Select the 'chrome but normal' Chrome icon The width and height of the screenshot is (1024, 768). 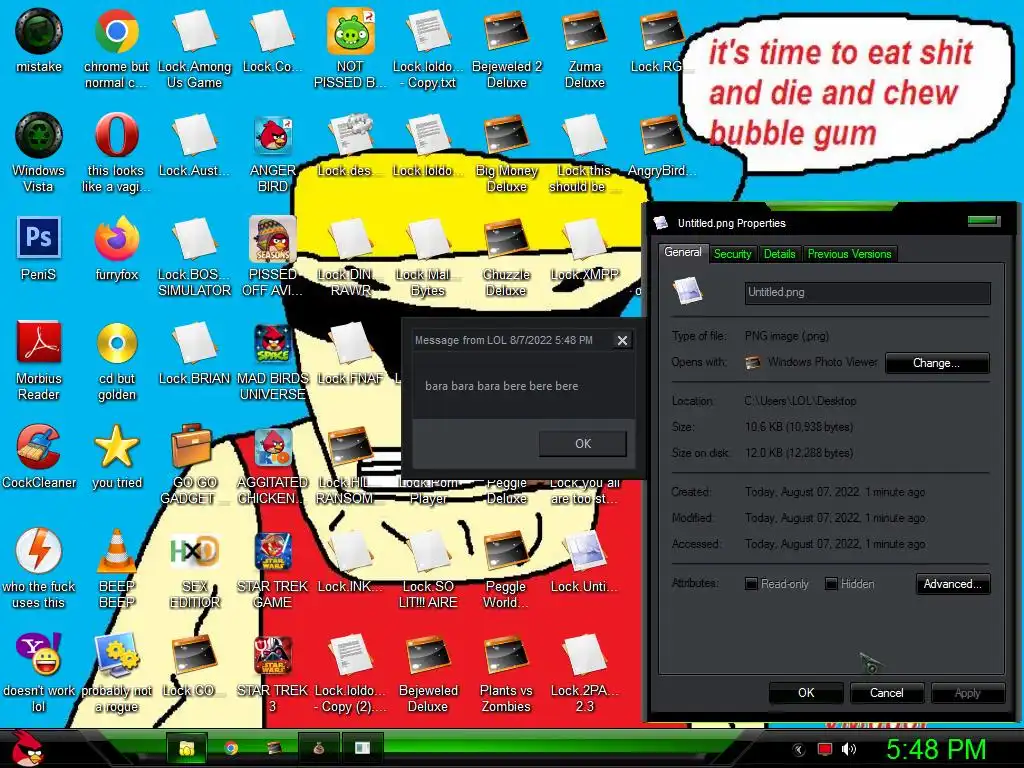click(x=116, y=31)
